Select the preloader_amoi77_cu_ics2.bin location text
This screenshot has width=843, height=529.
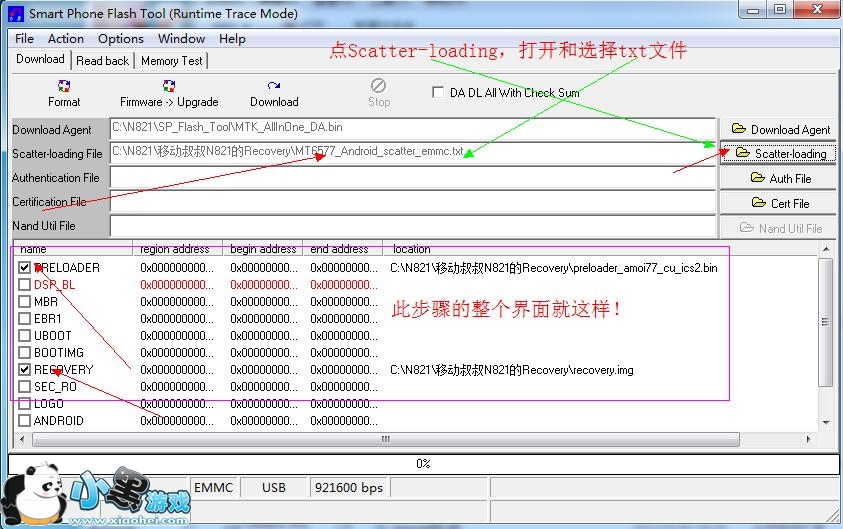coord(554,268)
